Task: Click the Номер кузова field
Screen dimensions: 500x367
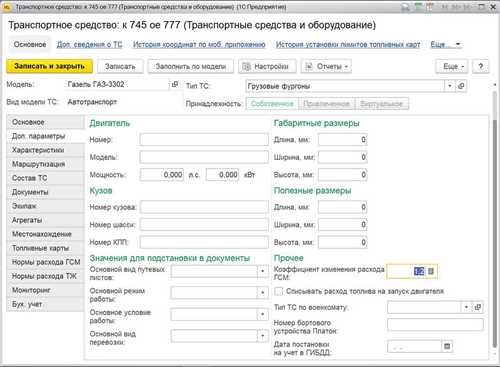Action: 204,207
